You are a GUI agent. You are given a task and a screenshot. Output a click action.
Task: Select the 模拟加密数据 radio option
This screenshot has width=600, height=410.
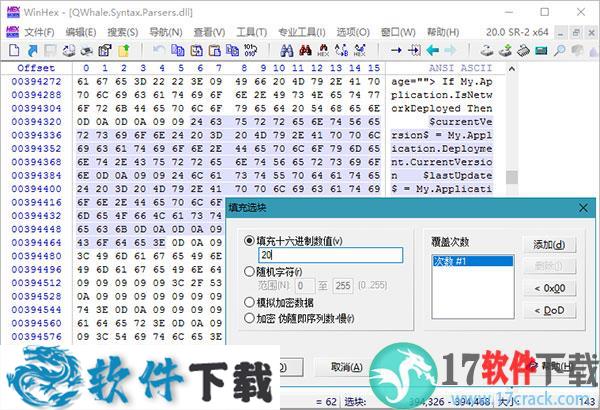[x=249, y=302]
